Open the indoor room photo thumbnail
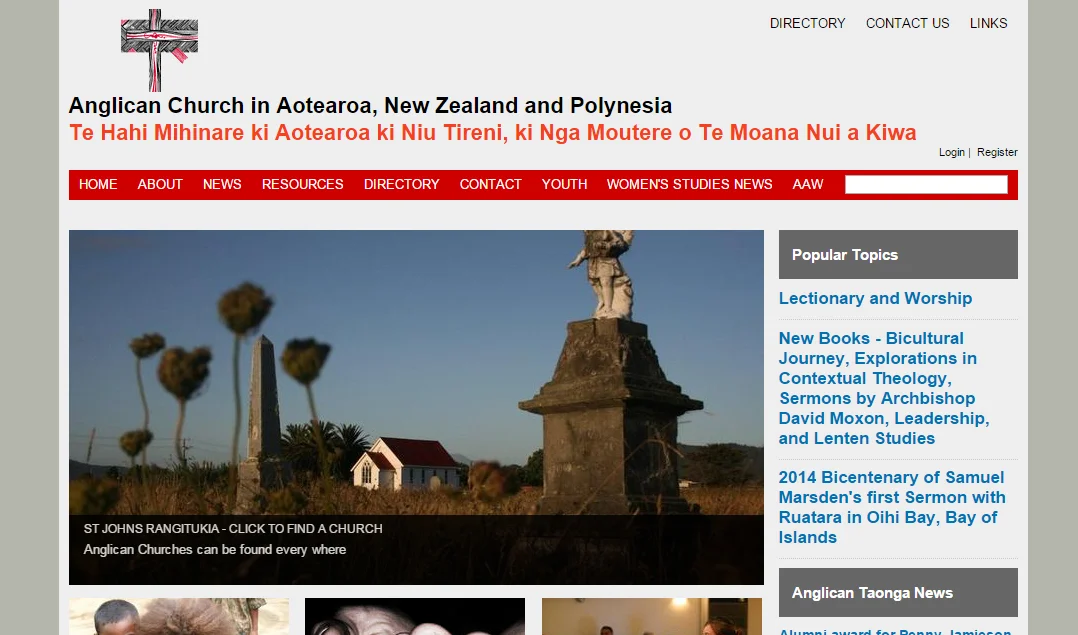 click(x=652, y=616)
